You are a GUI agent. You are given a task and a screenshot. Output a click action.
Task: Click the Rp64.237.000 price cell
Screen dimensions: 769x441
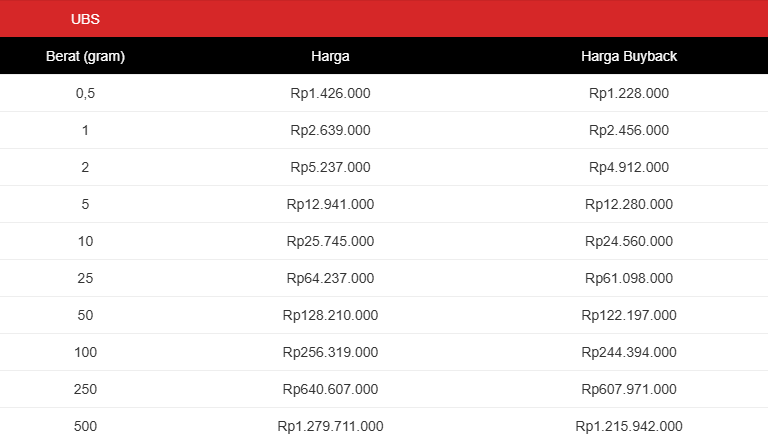[x=330, y=279]
